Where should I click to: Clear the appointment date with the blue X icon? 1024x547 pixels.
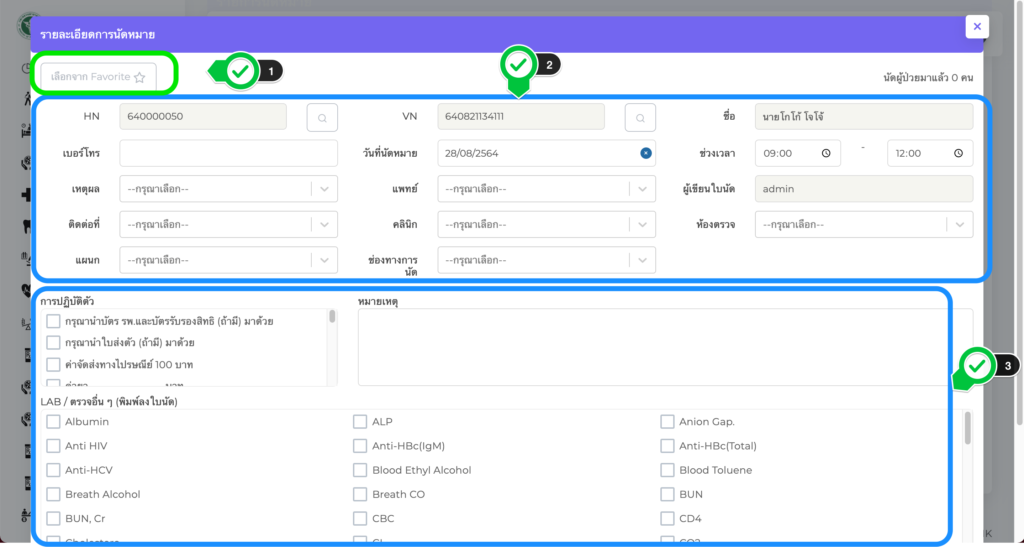click(x=646, y=153)
